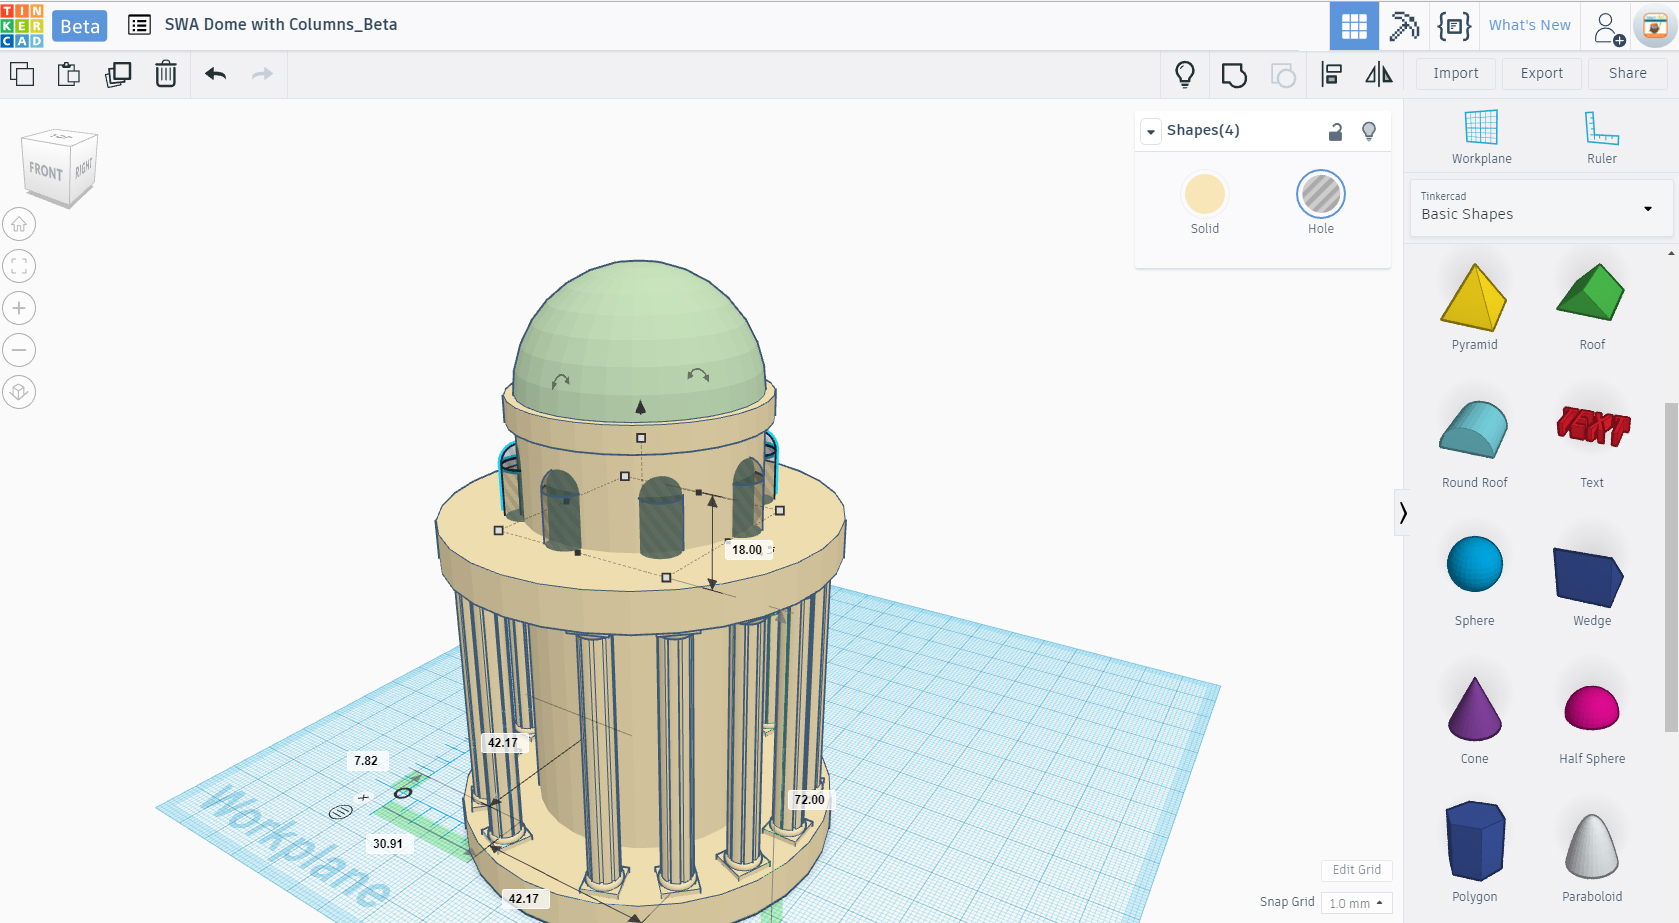Hide selected shapes with lightbulb

coord(1369,131)
